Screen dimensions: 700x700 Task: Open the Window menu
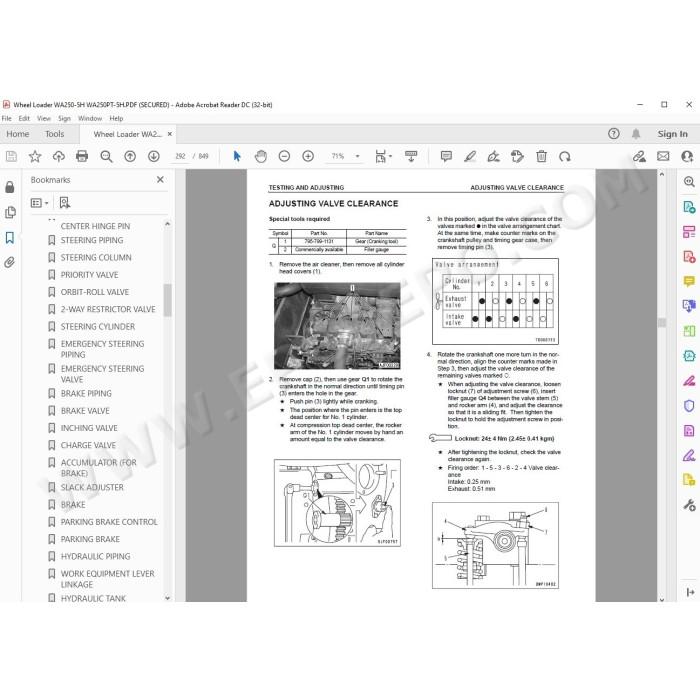[90, 118]
